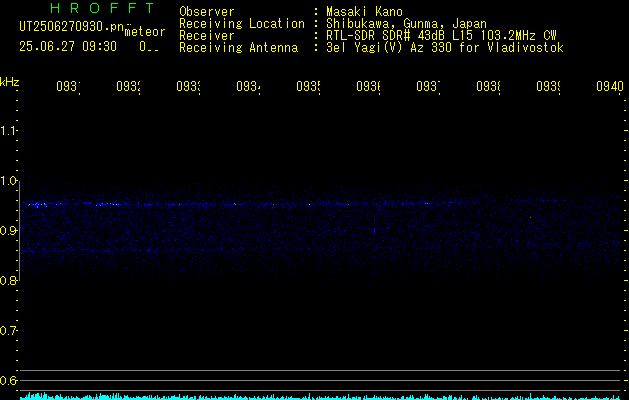The image size is (629, 400).
Task: Click the 1.1 kHz frequency label
Action: 8,131
